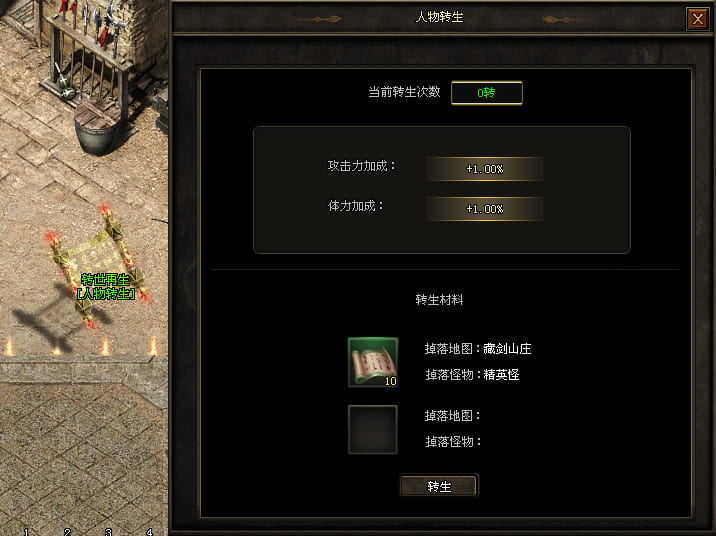Click the 转世再生 NPC scroll in the courtyard
Screen dimensions: 716x536
[x=98, y=265]
